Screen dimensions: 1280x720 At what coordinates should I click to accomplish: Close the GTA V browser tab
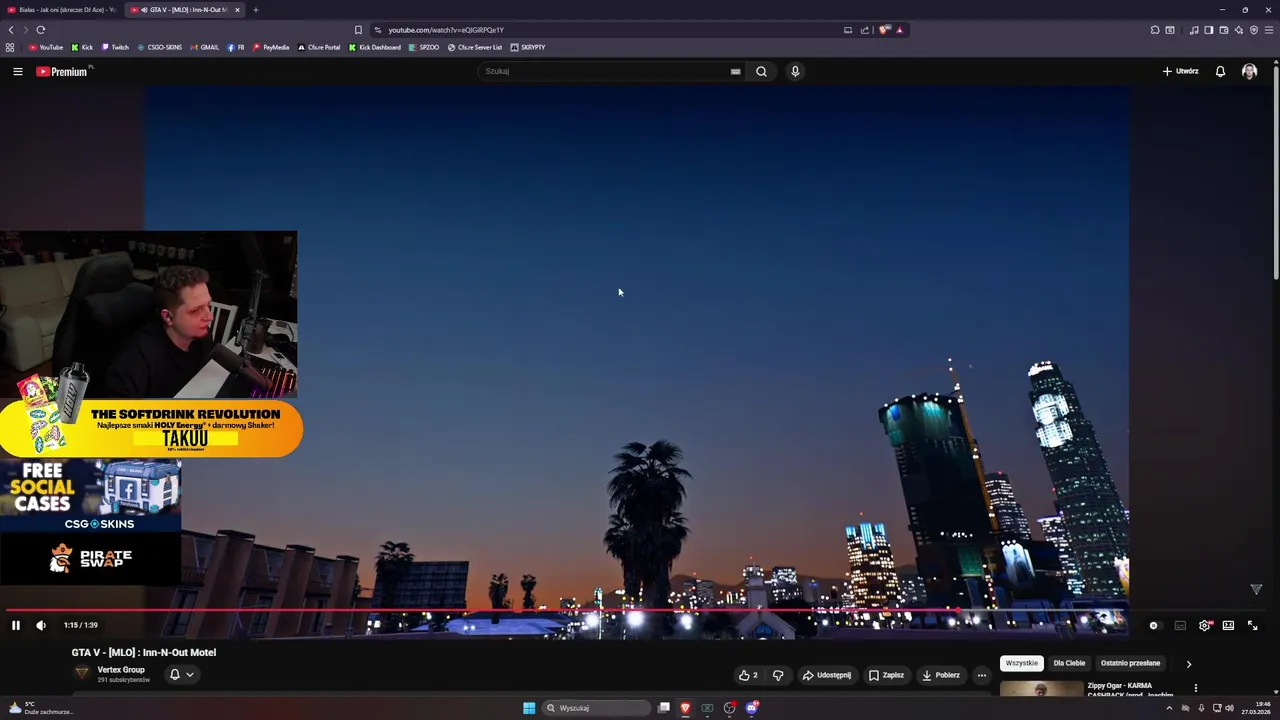point(237,10)
